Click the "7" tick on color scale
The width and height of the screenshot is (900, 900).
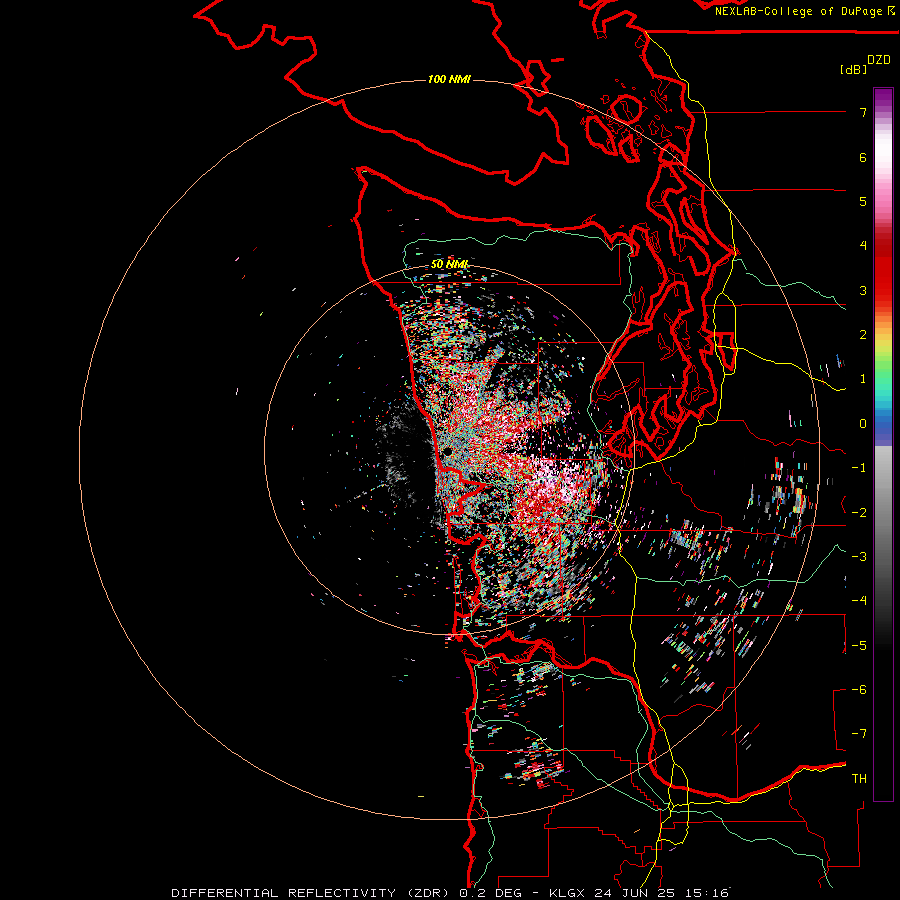pyautogui.click(x=863, y=112)
